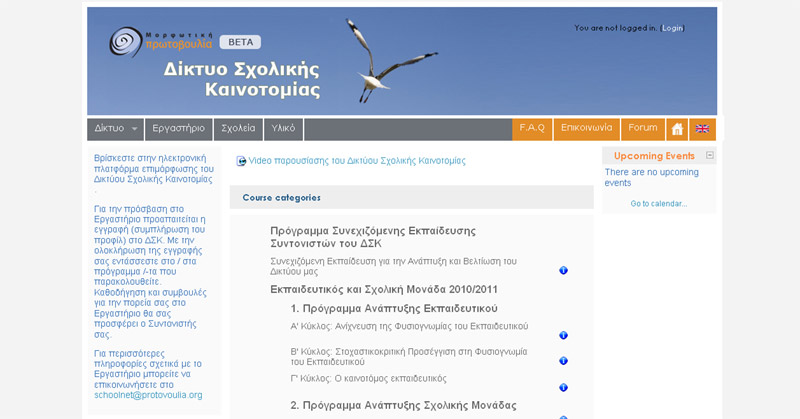The image size is (800, 419).
Task: Open the Σχολεία menu item
Action: point(238,129)
